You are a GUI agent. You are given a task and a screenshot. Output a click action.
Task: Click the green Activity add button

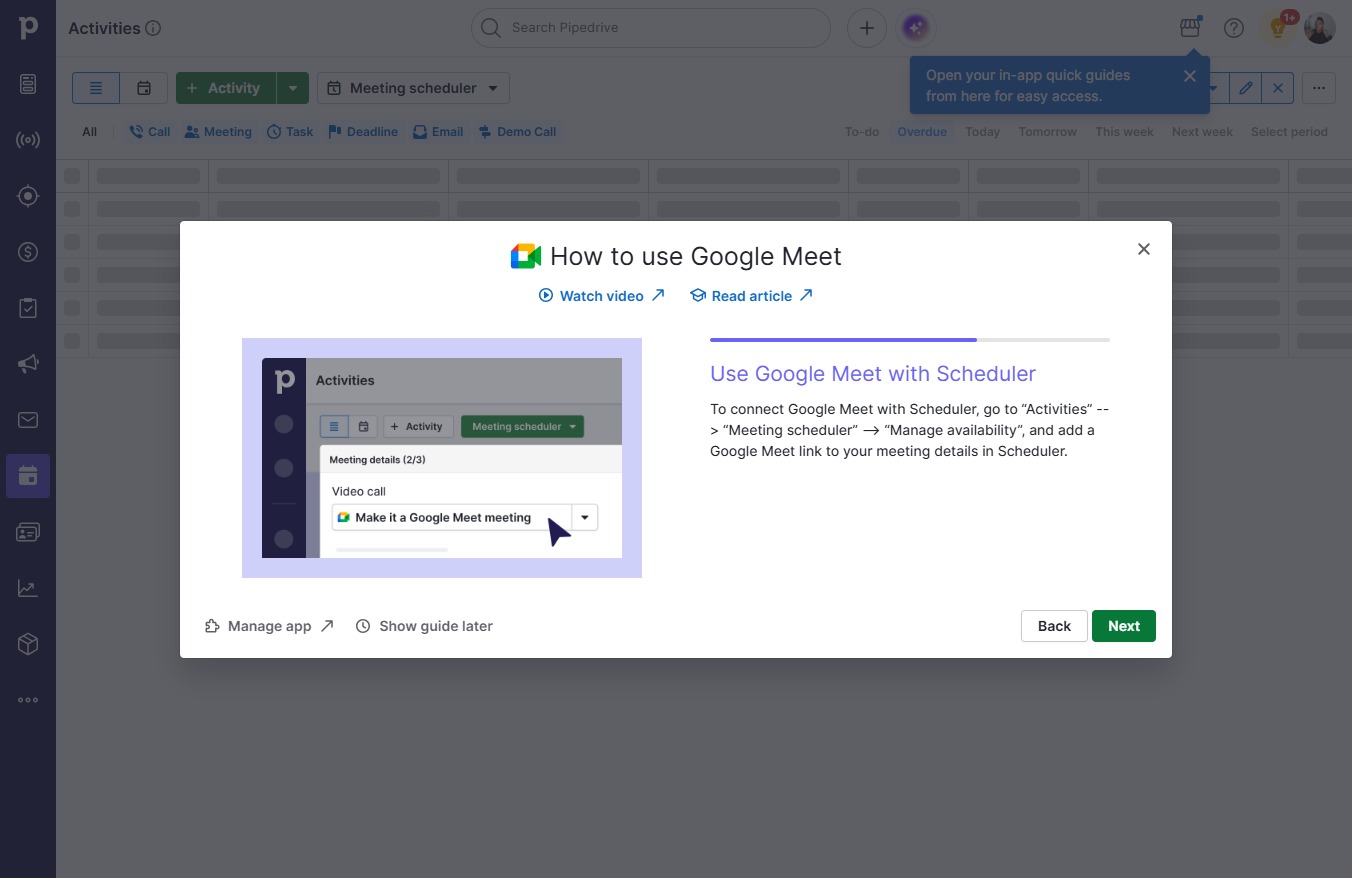click(x=226, y=88)
